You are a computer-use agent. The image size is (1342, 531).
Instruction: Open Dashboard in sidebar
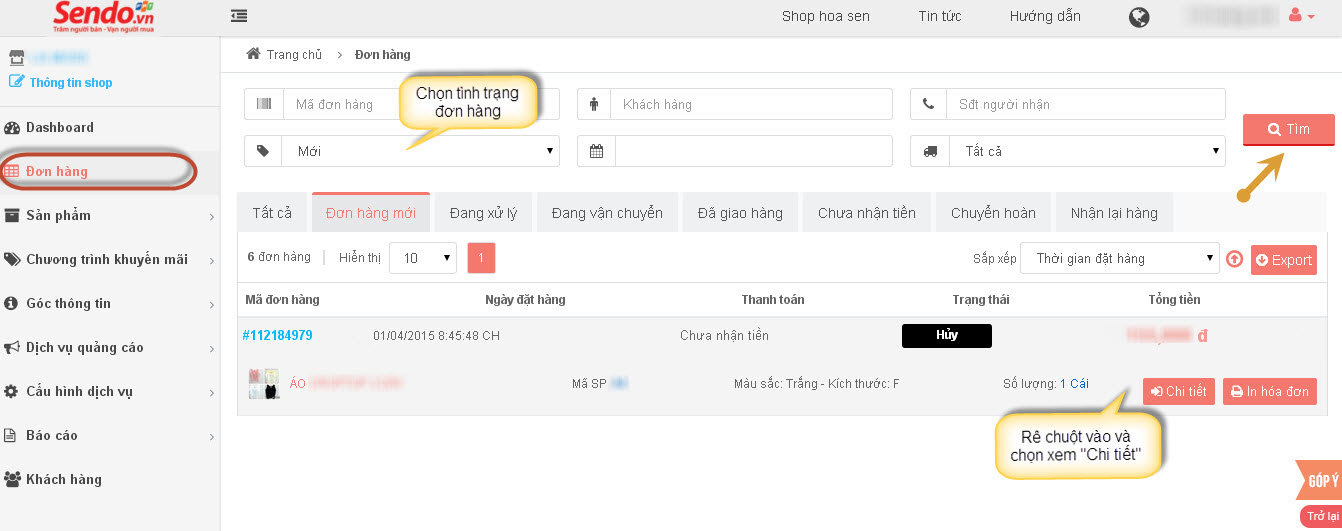60,127
